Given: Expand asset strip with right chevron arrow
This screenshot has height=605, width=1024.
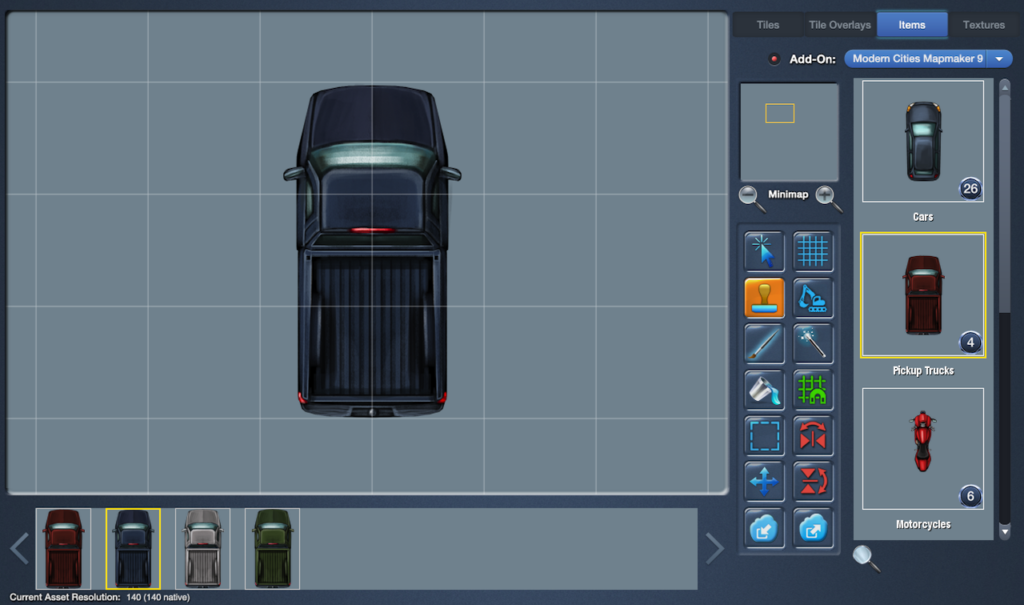Looking at the screenshot, I should [714, 548].
